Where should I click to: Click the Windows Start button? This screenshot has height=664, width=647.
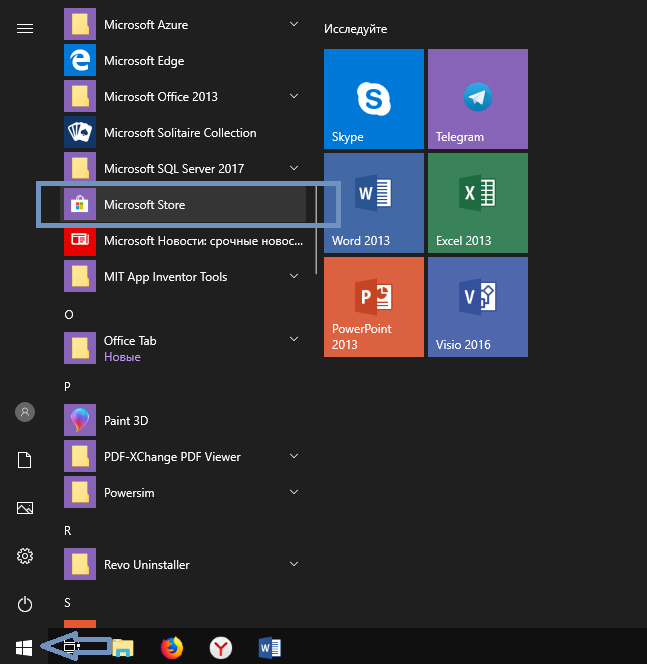[x=24, y=648]
